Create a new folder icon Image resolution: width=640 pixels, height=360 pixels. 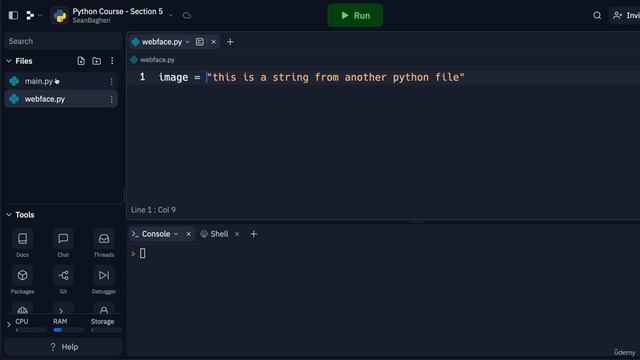point(96,61)
